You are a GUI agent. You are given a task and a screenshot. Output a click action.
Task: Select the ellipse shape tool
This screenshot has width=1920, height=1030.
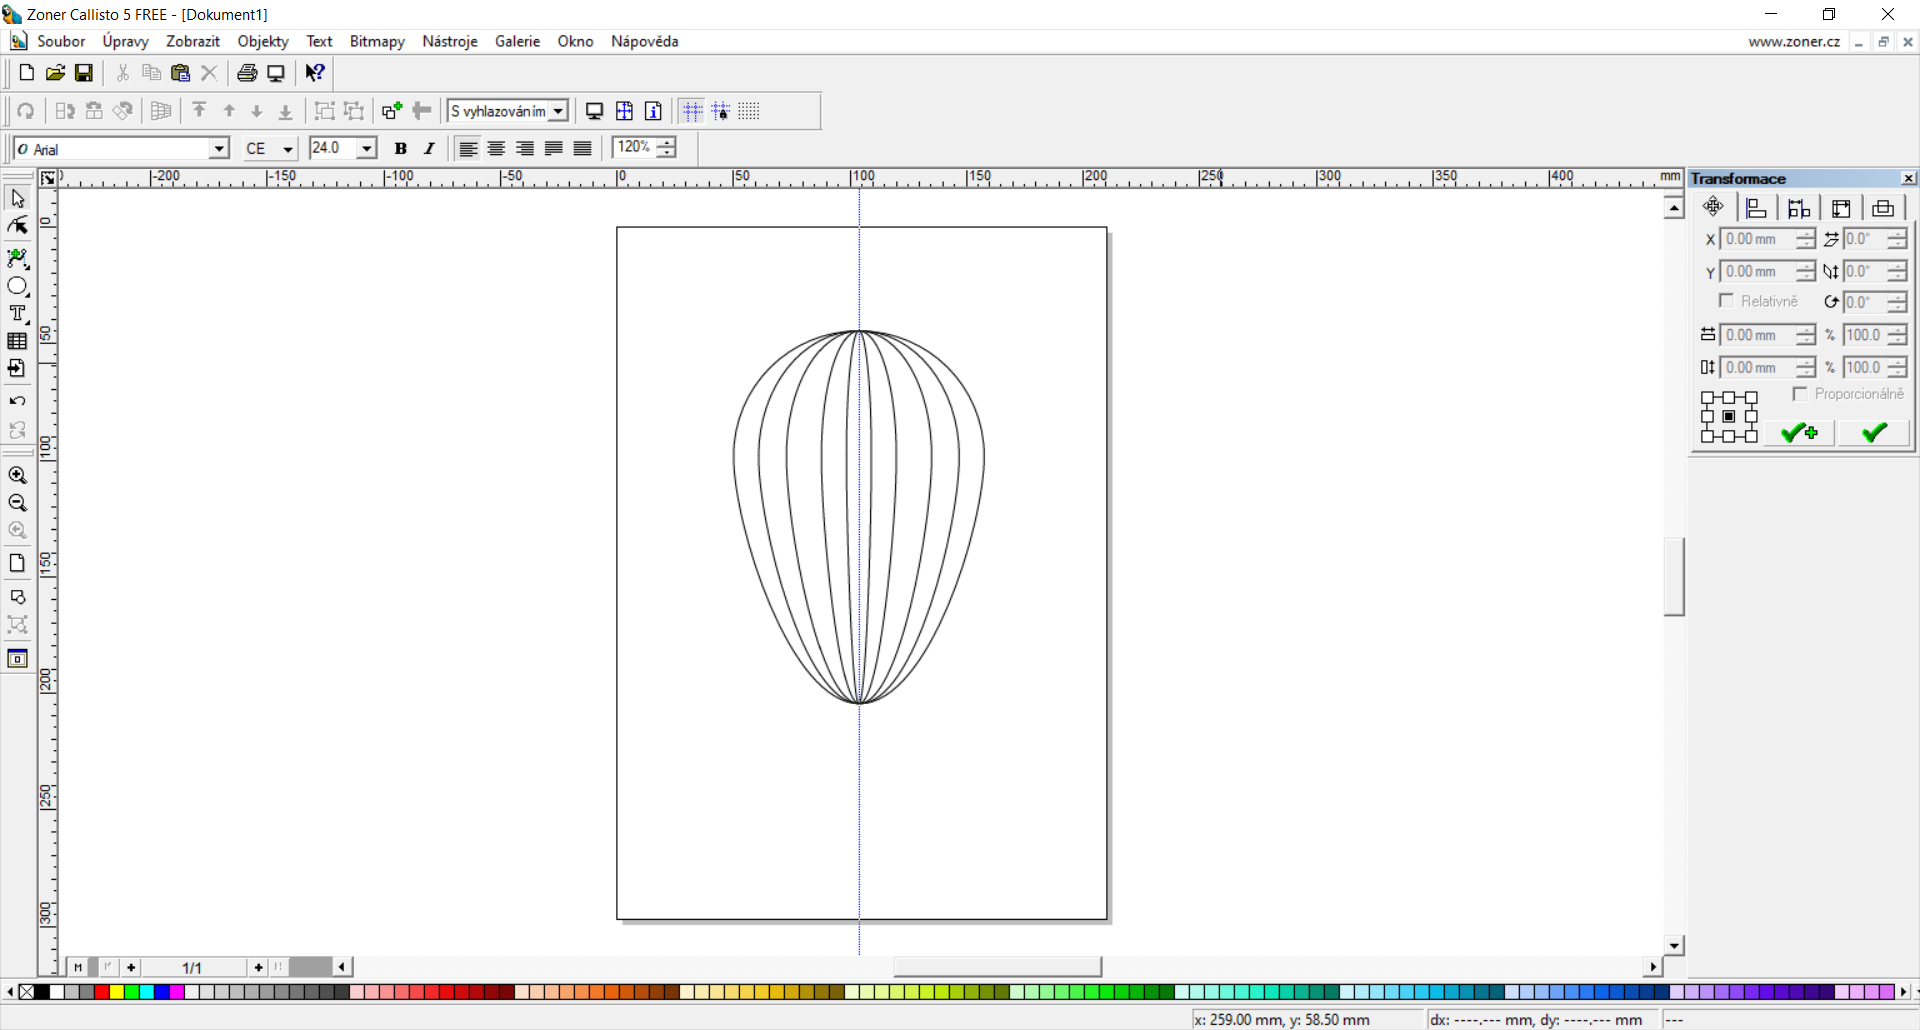click(17, 287)
